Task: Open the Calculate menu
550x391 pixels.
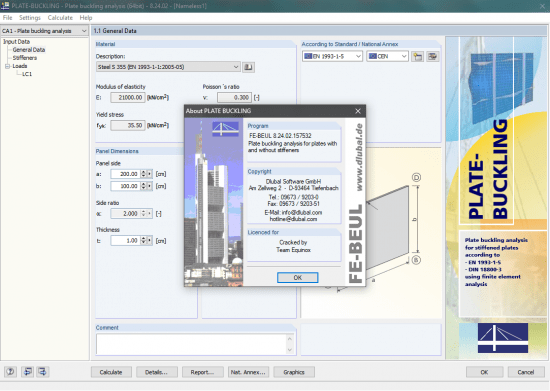Action: tap(60, 18)
